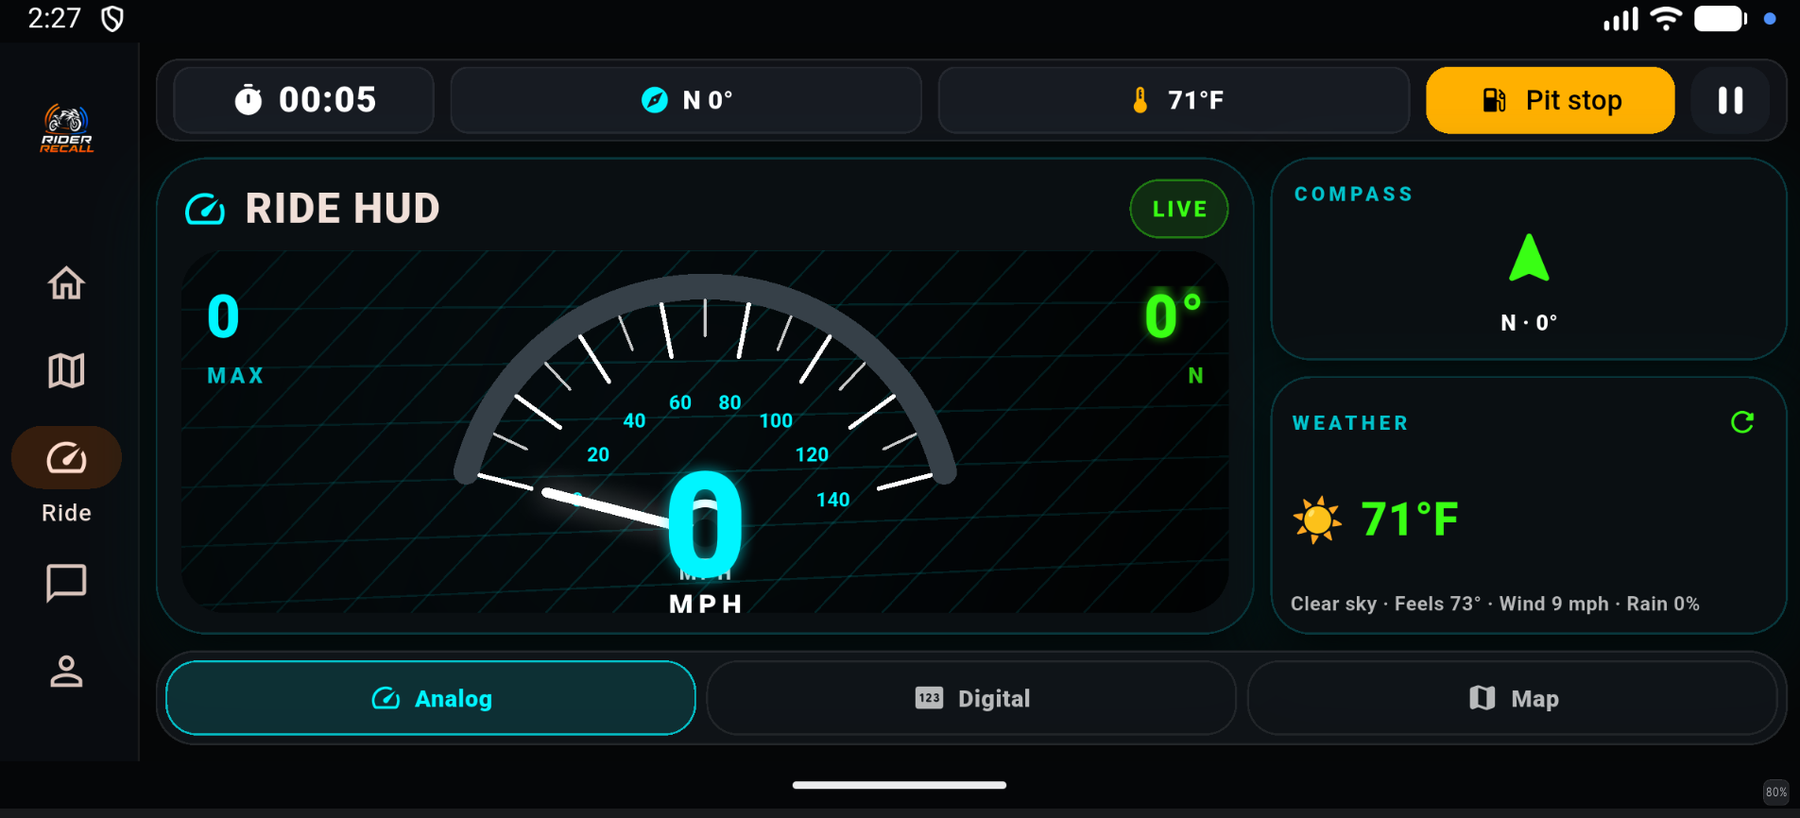Tap the Ride label in sidebar
The width and height of the screenshot is (1800, 818).
tap(66, 513)
